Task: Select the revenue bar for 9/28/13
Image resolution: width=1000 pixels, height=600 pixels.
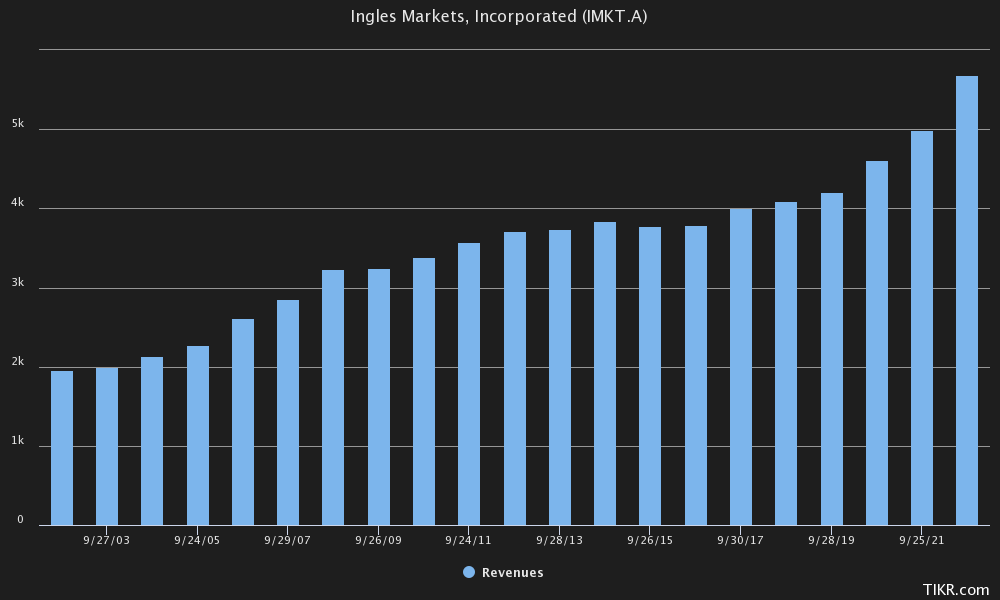Action: 560,377
